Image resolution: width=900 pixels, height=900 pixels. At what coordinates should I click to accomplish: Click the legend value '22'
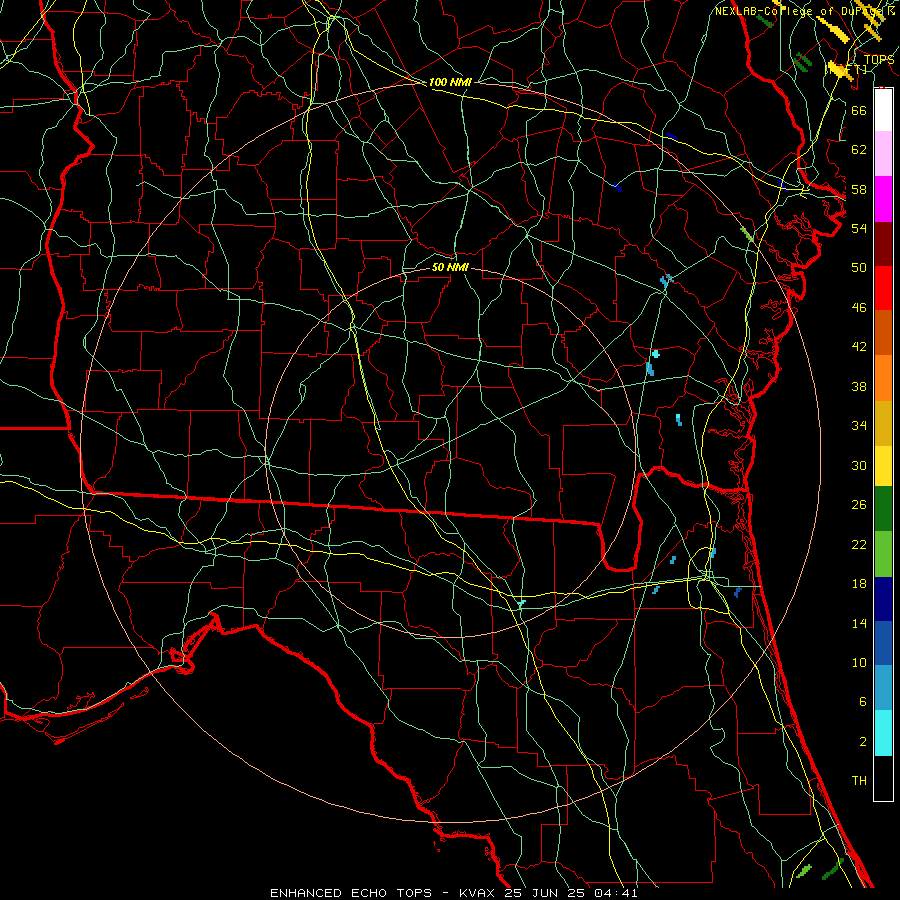[x=859, y=544]
